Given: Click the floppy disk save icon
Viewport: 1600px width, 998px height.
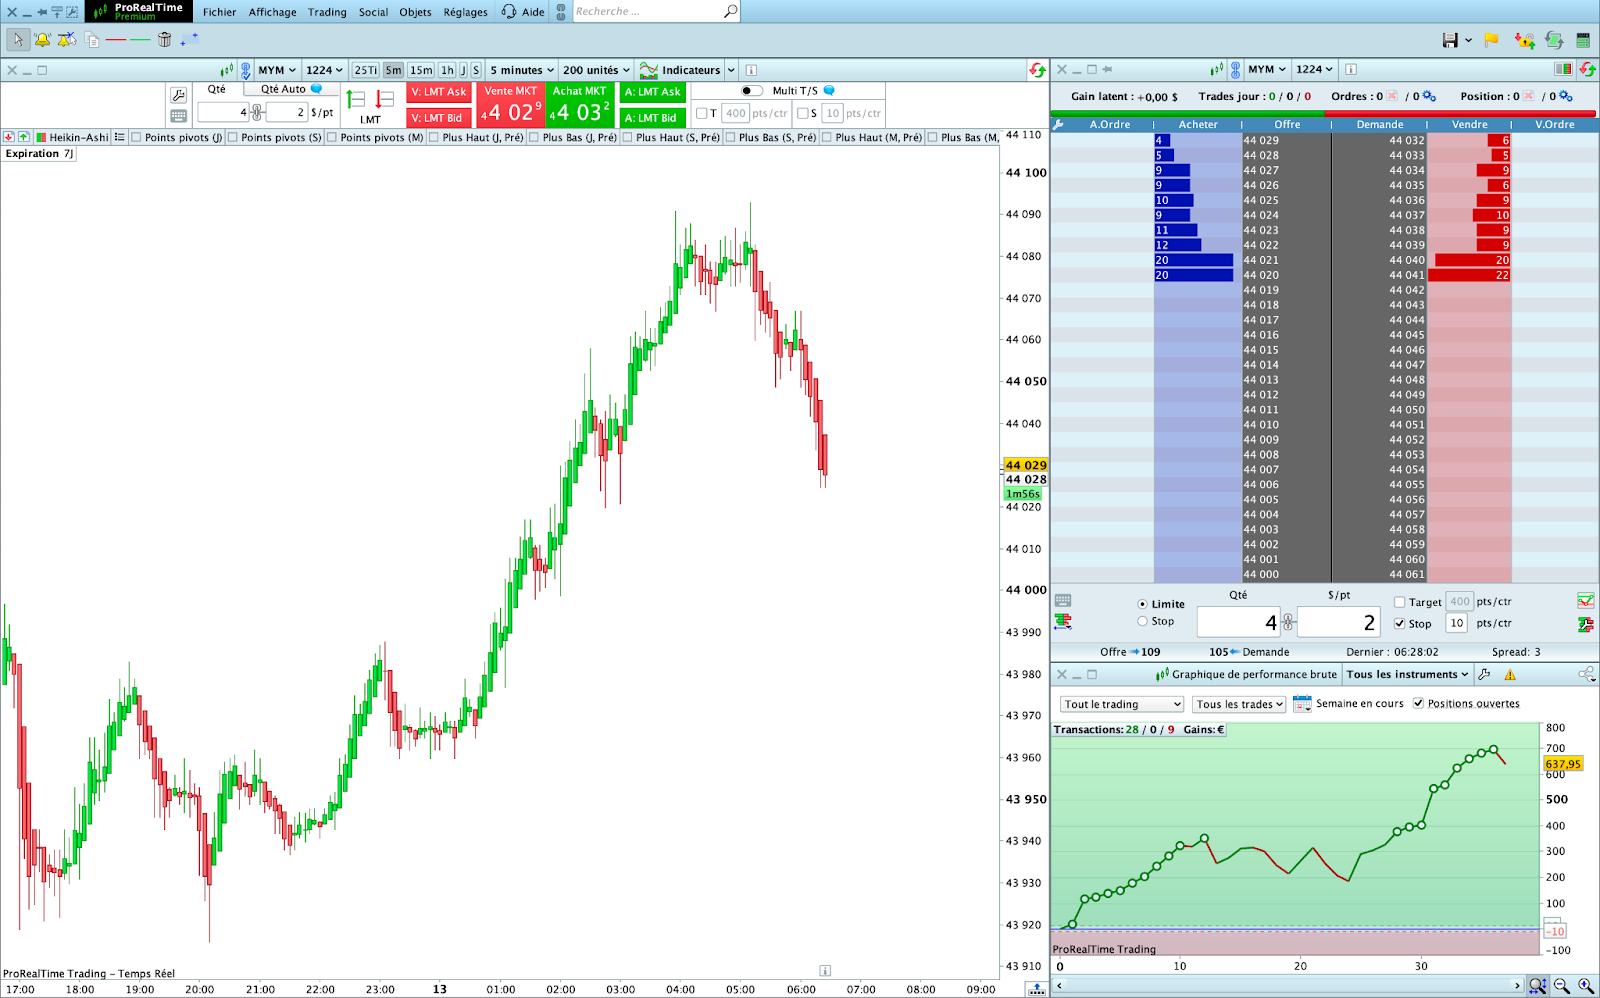Looking at the screenshot, I should [x=1450, y=40].
